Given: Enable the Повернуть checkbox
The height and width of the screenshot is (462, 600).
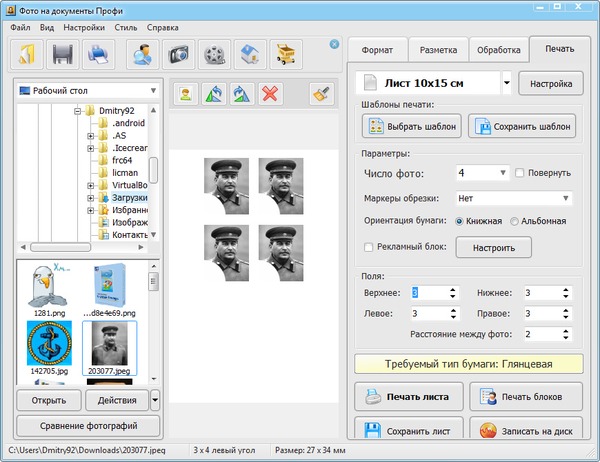Looking at the screenshot, I should (520, 173).
